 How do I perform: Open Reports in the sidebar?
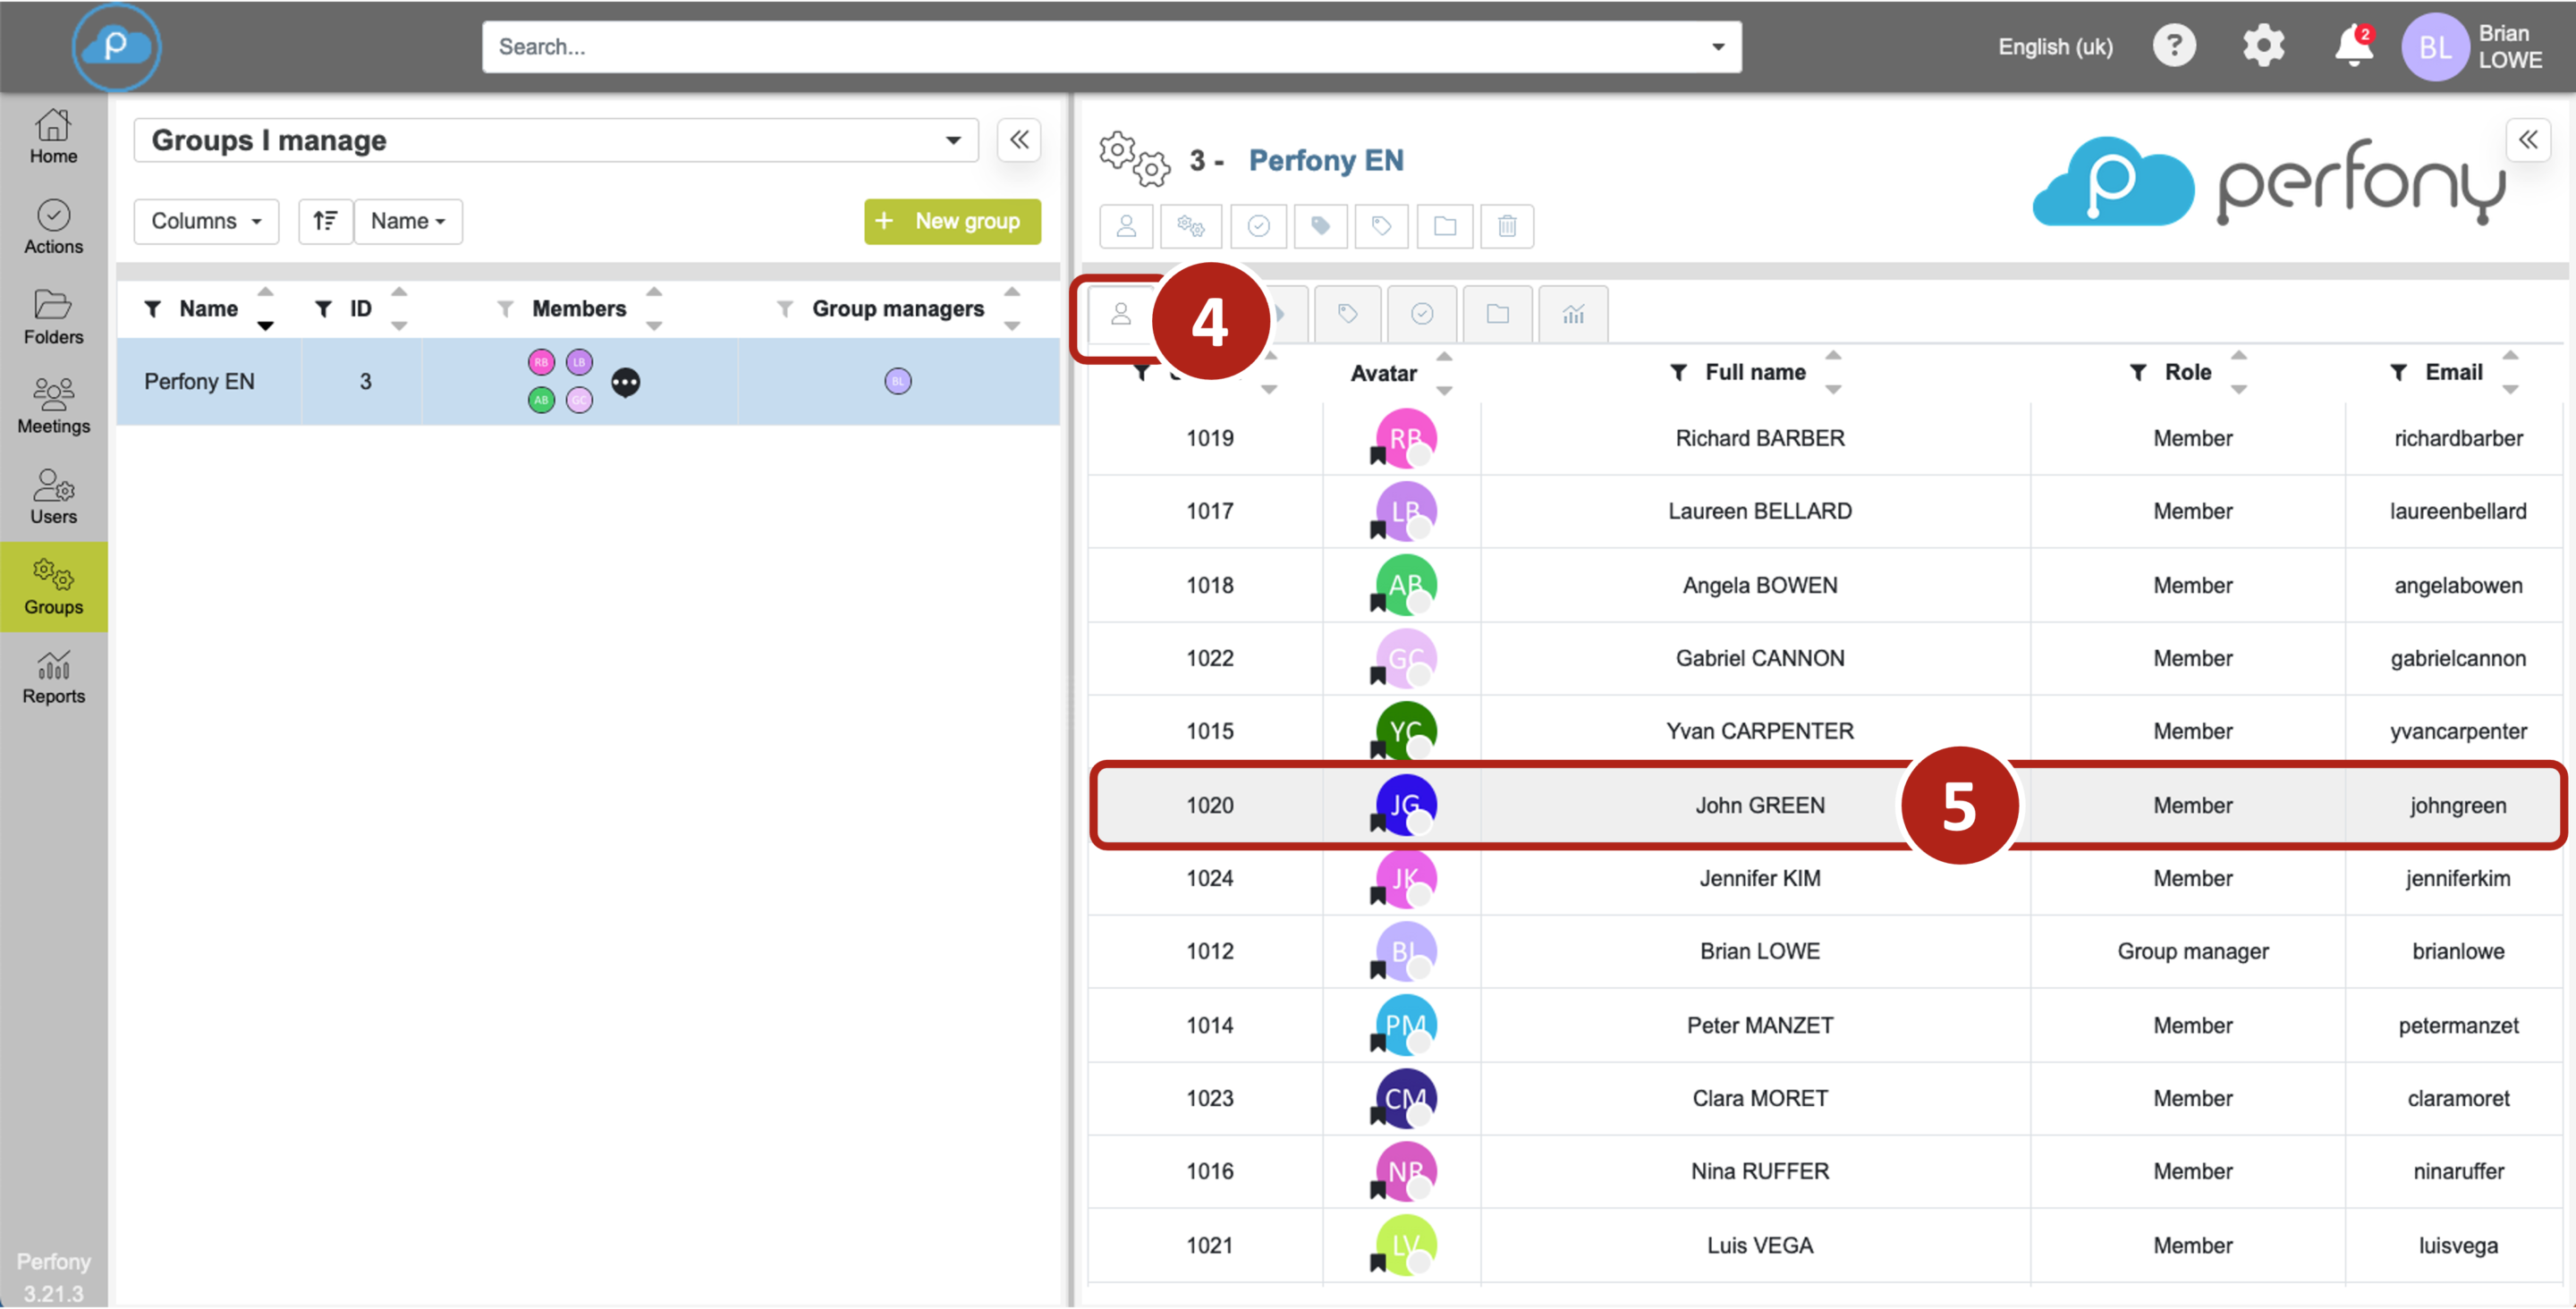(53, 677)
